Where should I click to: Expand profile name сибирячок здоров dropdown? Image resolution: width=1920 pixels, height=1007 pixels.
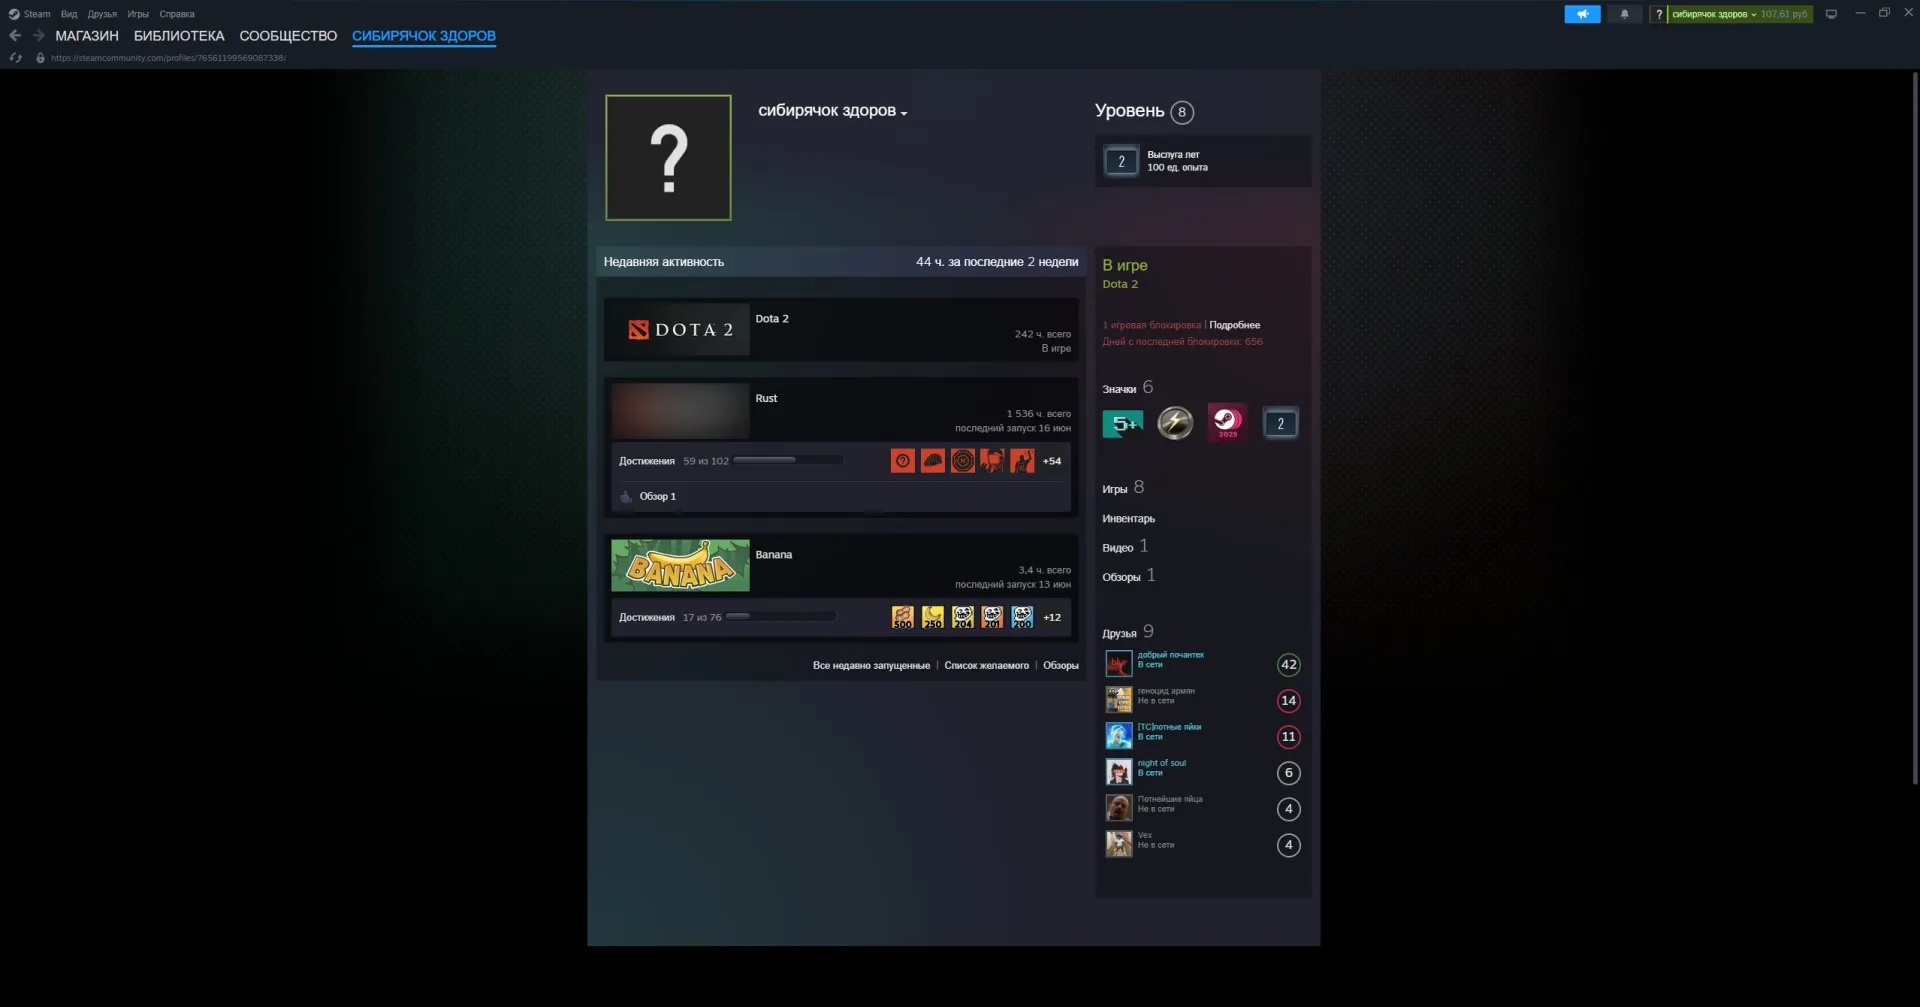tap(832, 111)
